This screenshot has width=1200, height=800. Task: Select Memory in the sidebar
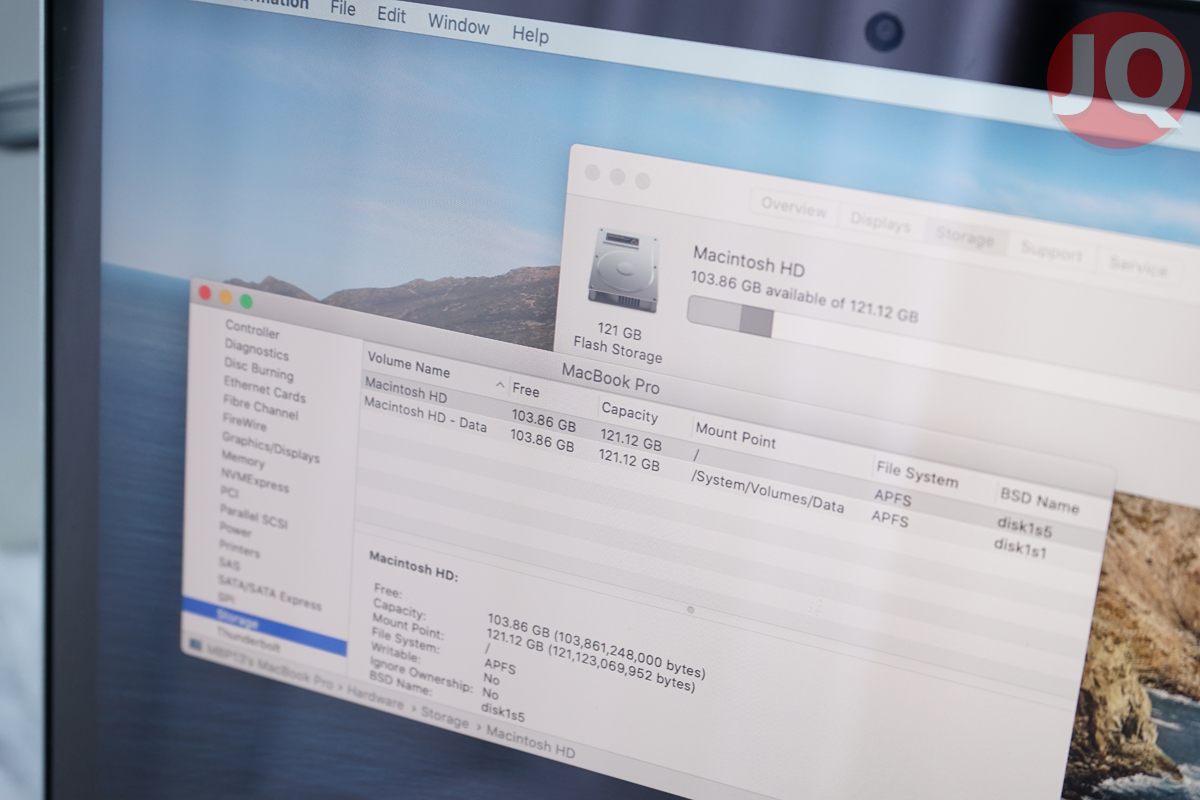(242, 459)
